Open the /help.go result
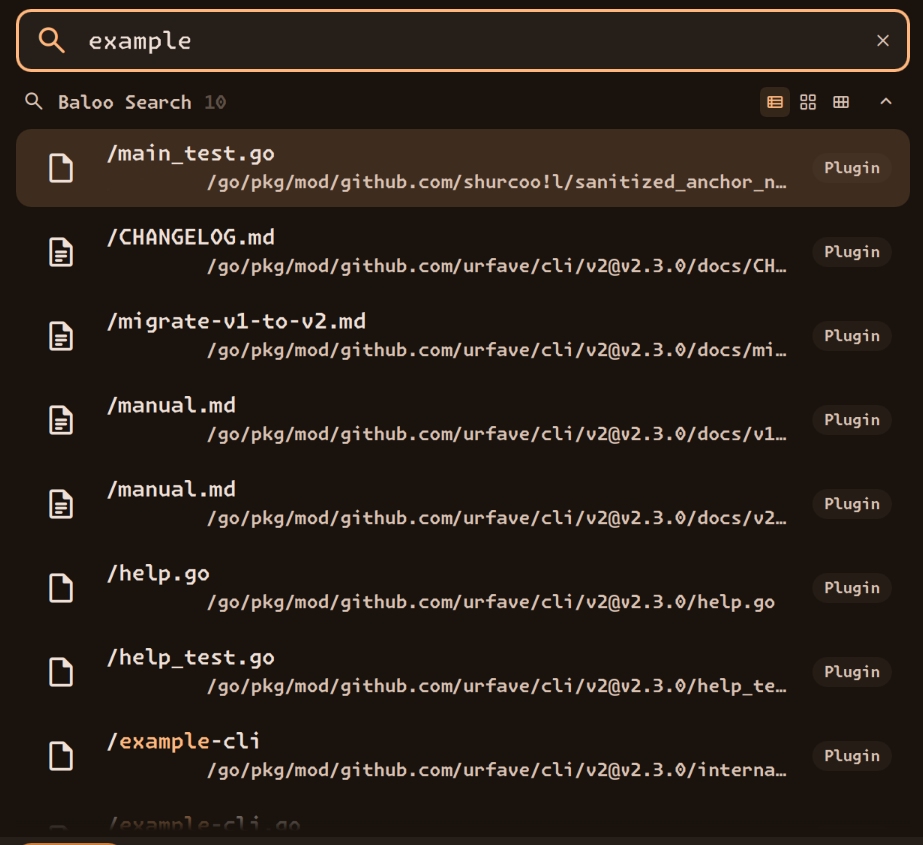The image size is (923, 845). click(463, 588)
